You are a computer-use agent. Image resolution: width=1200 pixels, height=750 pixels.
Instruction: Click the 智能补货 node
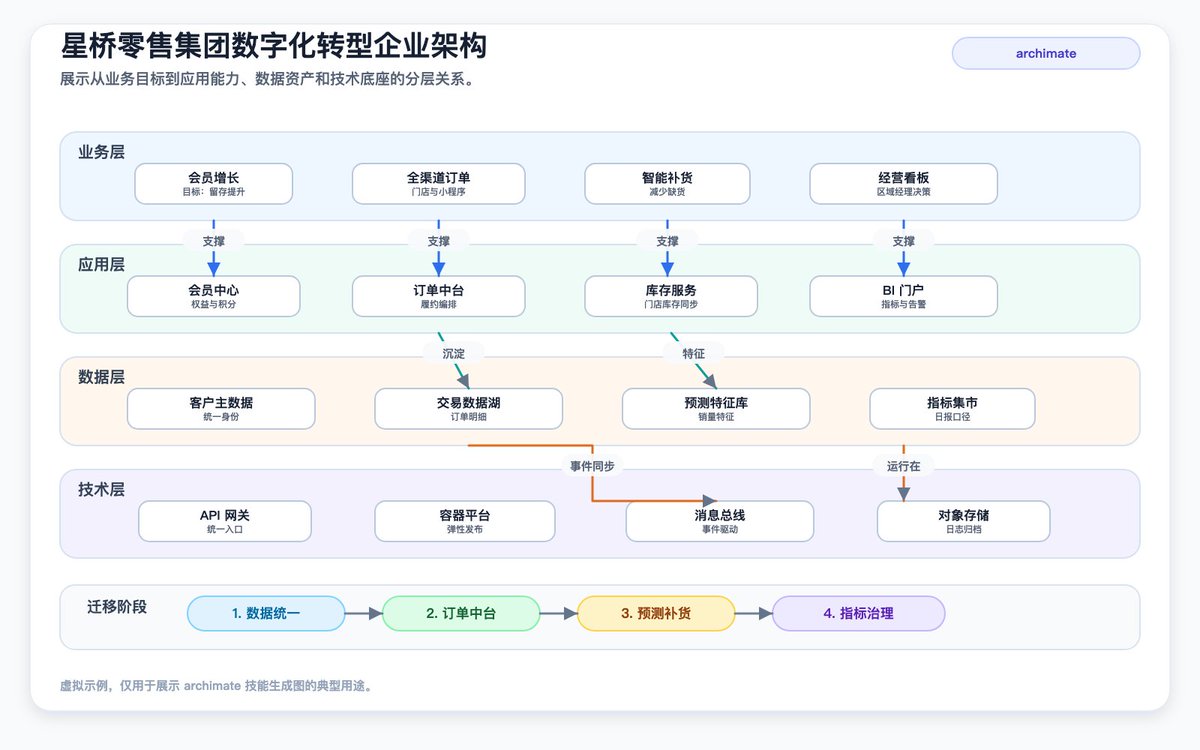tap(667, 184)
